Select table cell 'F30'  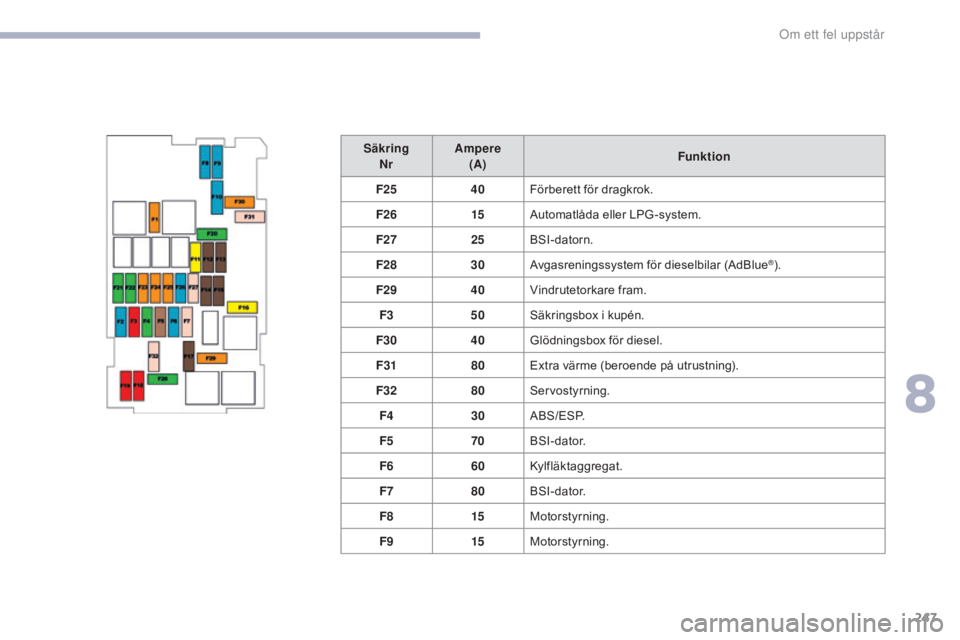(x=386, y=341)
